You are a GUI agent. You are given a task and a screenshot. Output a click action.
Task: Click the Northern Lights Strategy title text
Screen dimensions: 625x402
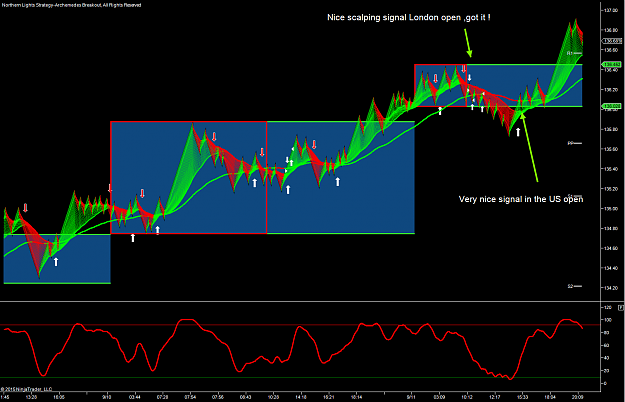pyautogui.click(x=71, y=5)
